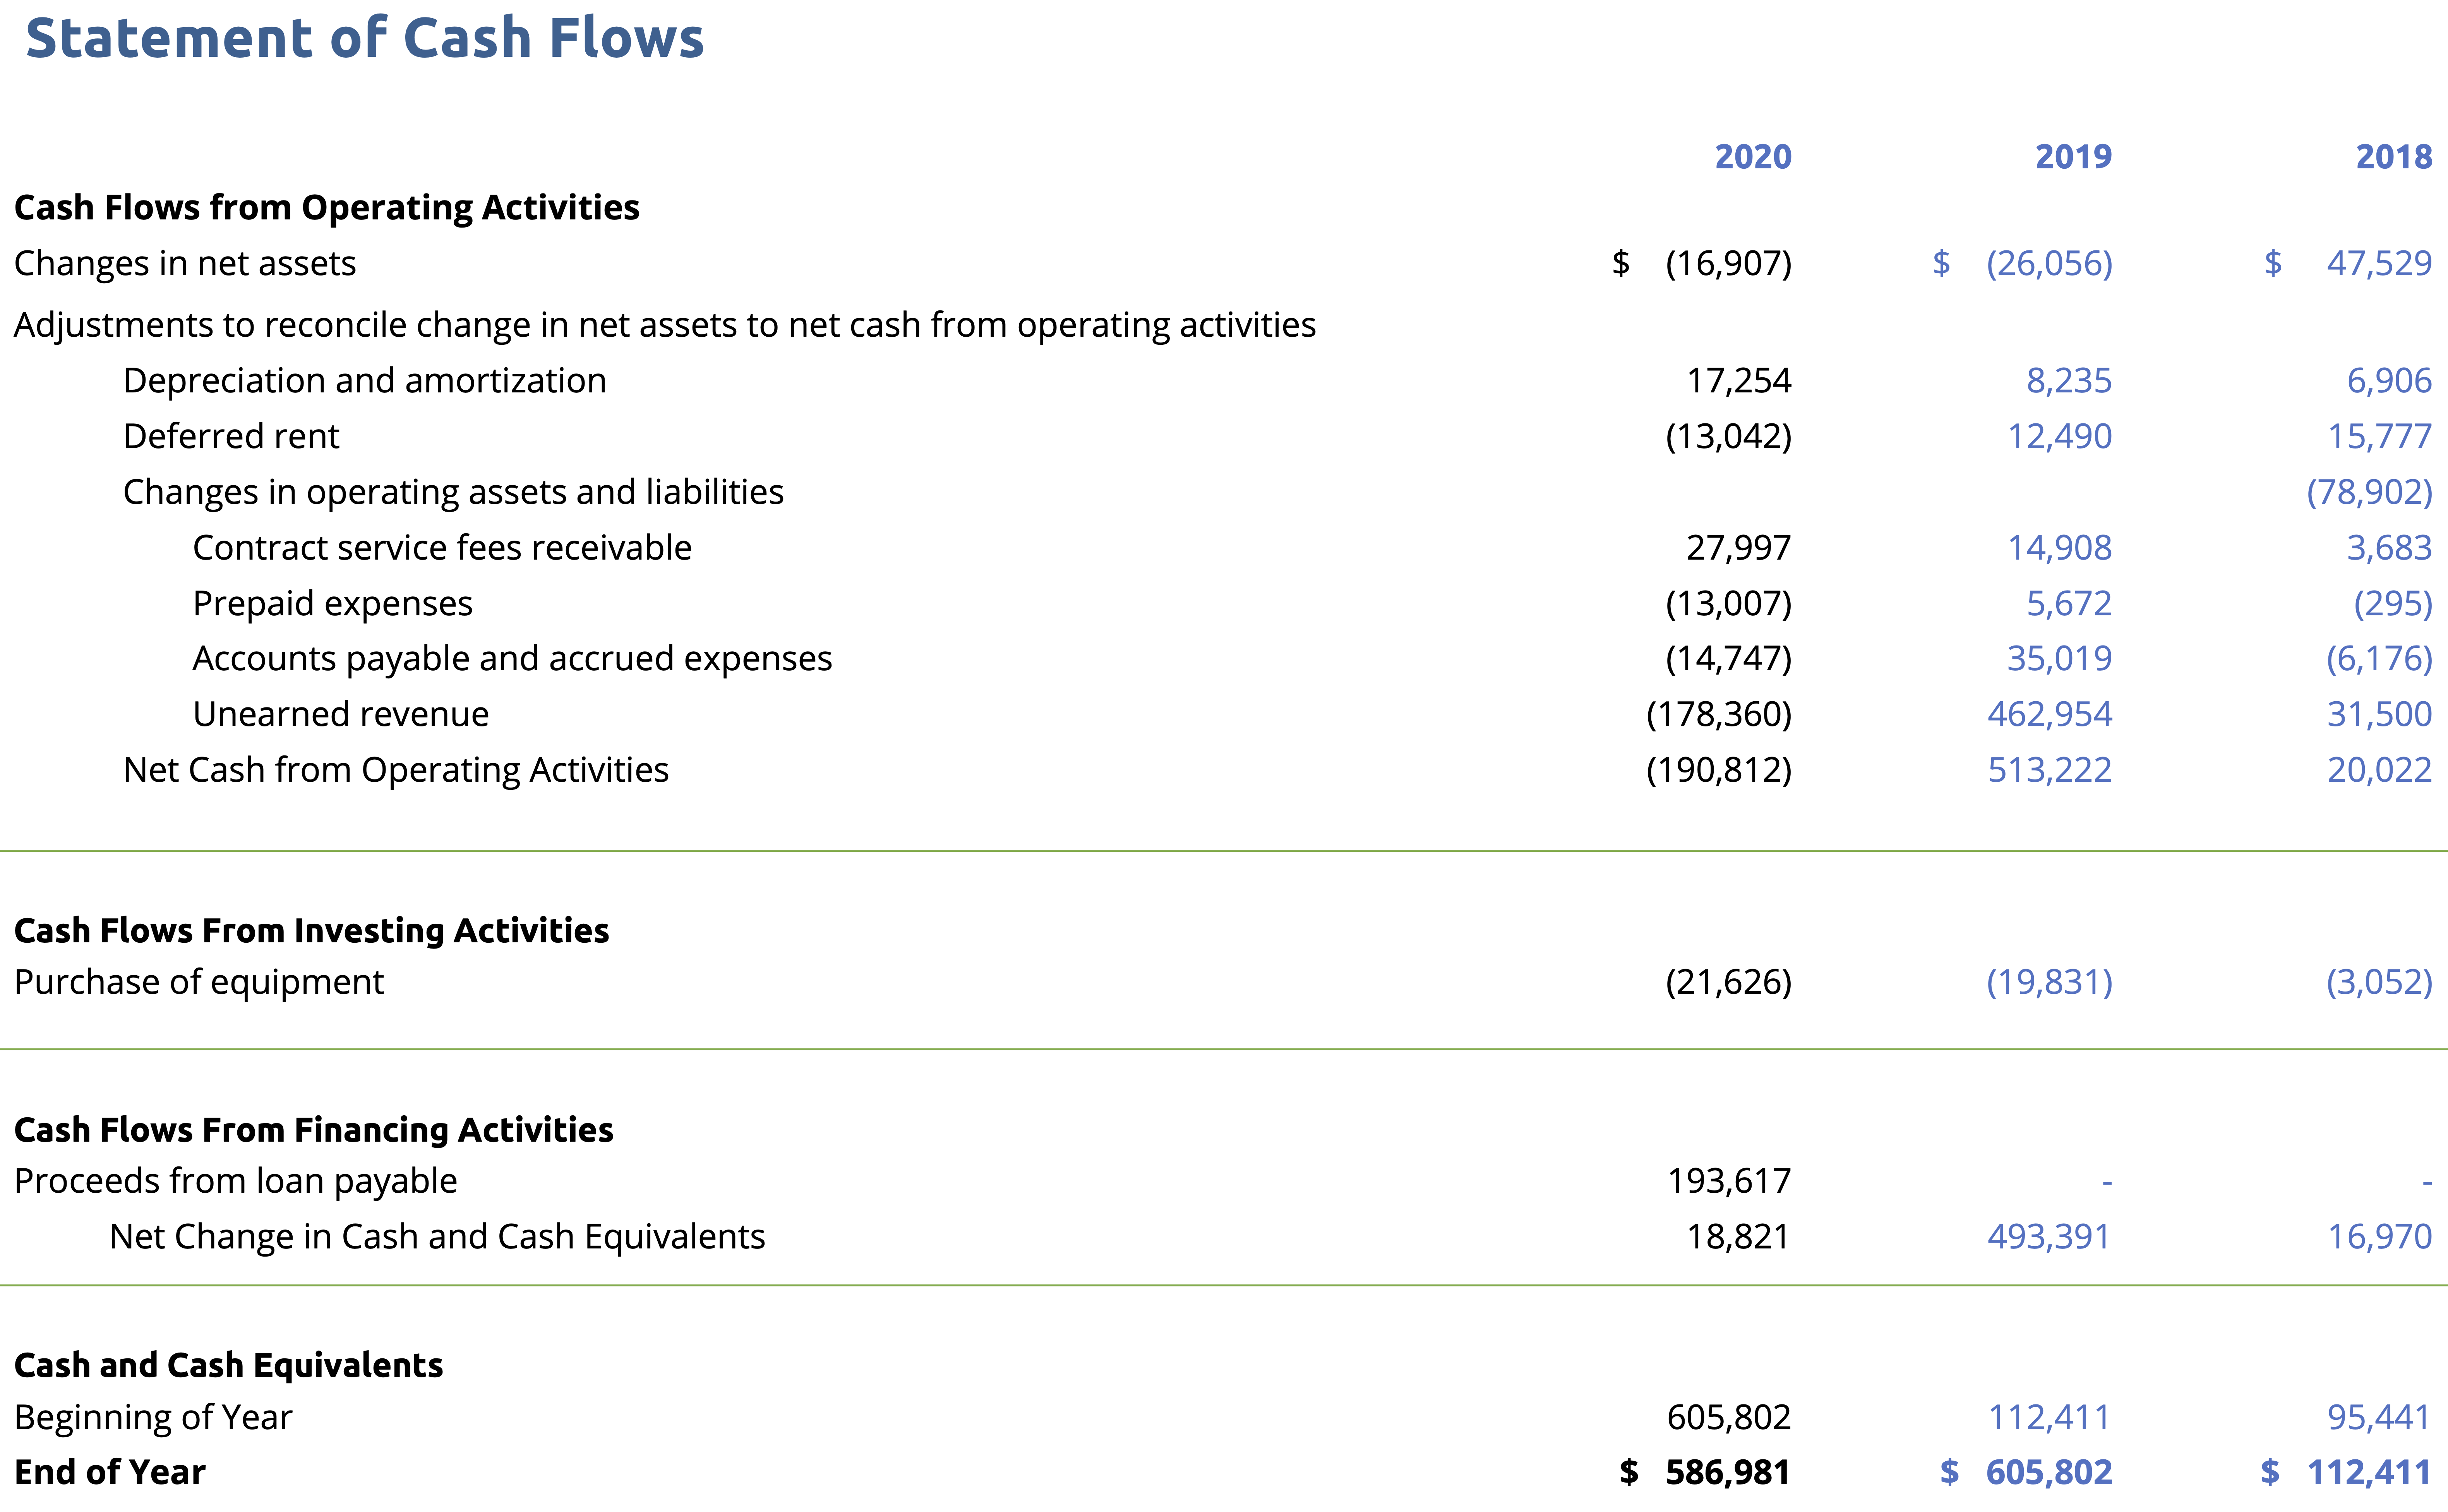The image size is (2448, 1512).
Task: Select the 2018 column header
Action: pyautogui.click(x=2393, y=157)
